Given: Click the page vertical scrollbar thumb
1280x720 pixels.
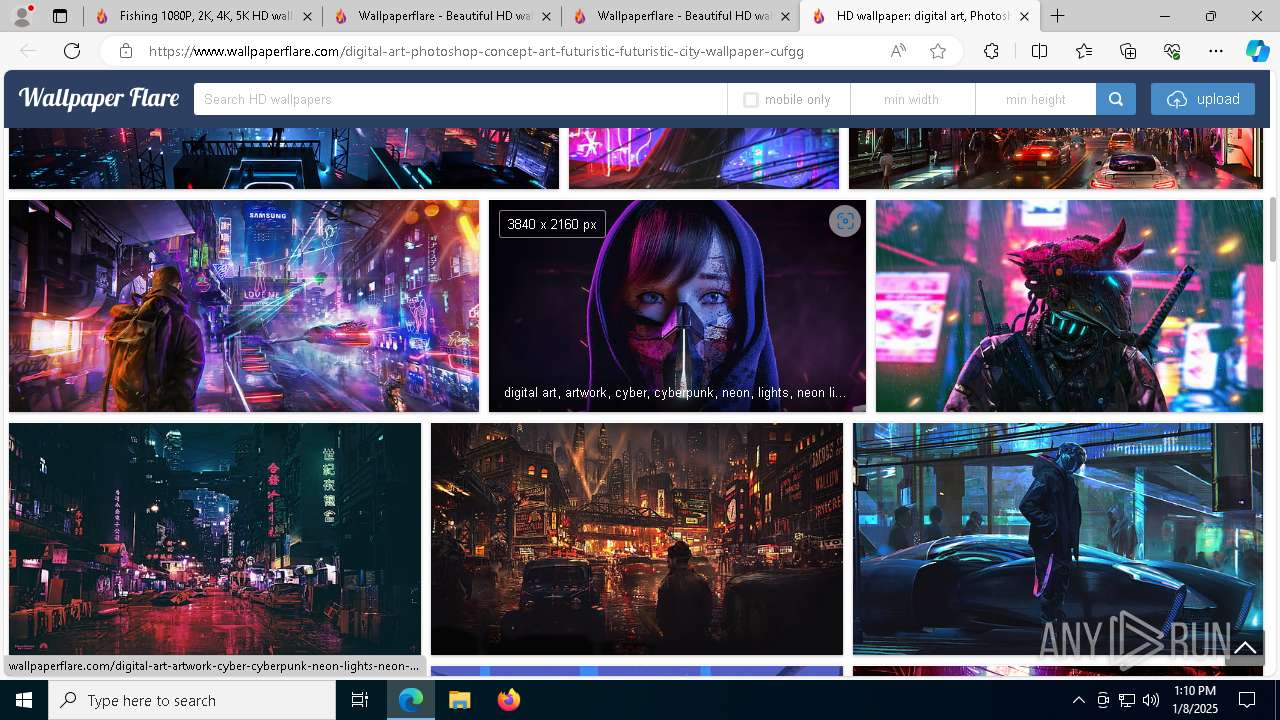Looking at the screenshot, I should coord(1273,230).
